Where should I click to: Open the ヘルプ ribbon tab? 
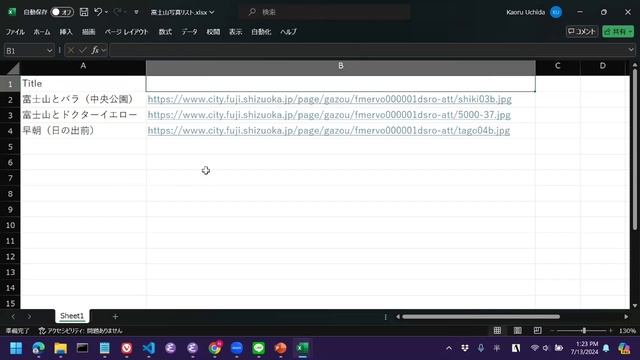[x=289, y=32]
